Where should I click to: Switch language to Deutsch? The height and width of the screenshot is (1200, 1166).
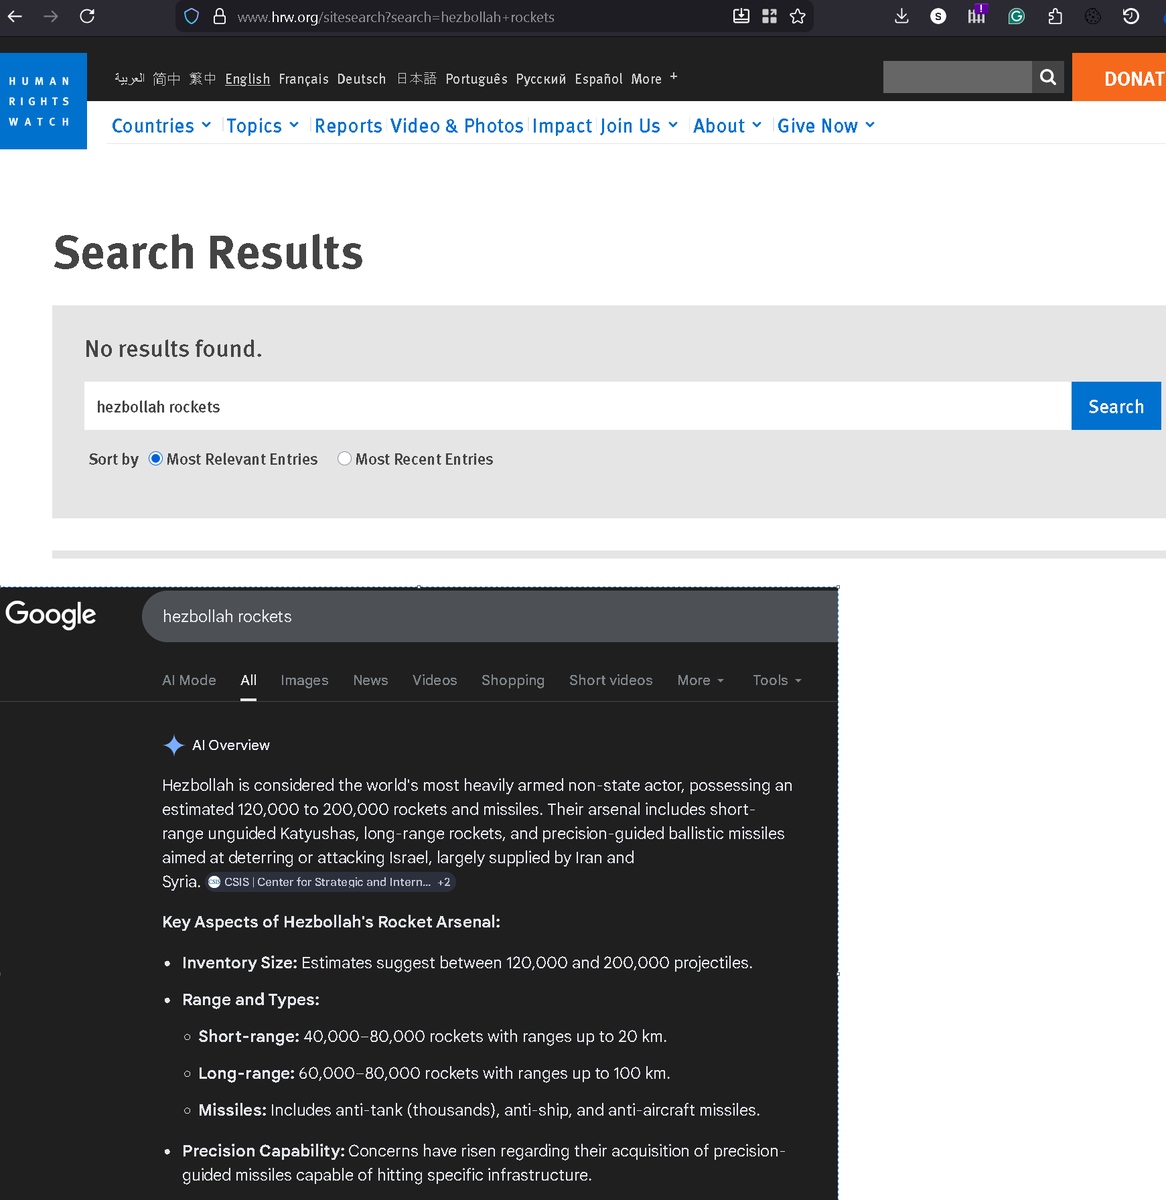pyautogui.click(x=361, y=79)
